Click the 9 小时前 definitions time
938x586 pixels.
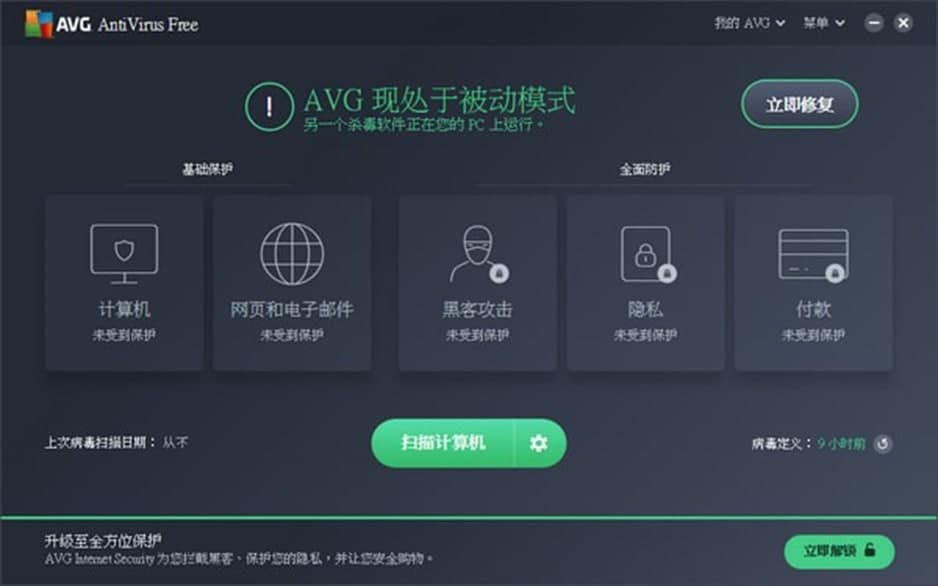pos(841,443)
